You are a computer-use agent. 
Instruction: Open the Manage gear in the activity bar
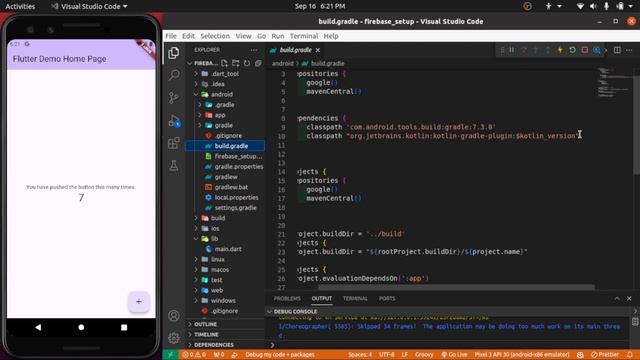click(x=174, y=338)
